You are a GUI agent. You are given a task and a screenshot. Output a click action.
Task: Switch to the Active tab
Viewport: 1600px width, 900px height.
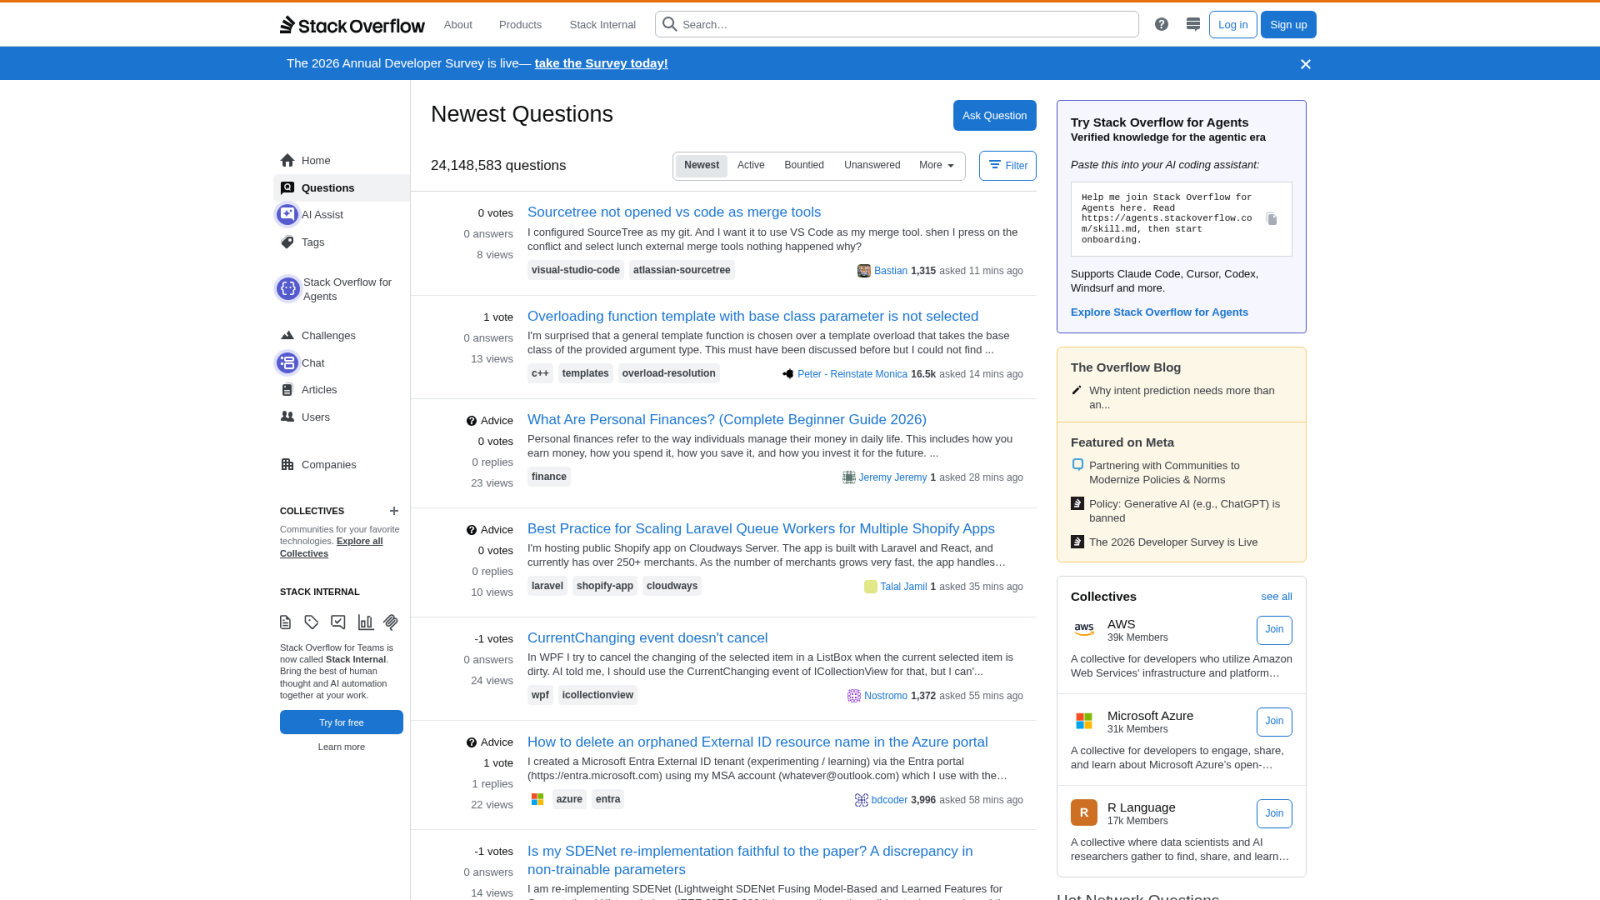(x=751, y=165)
